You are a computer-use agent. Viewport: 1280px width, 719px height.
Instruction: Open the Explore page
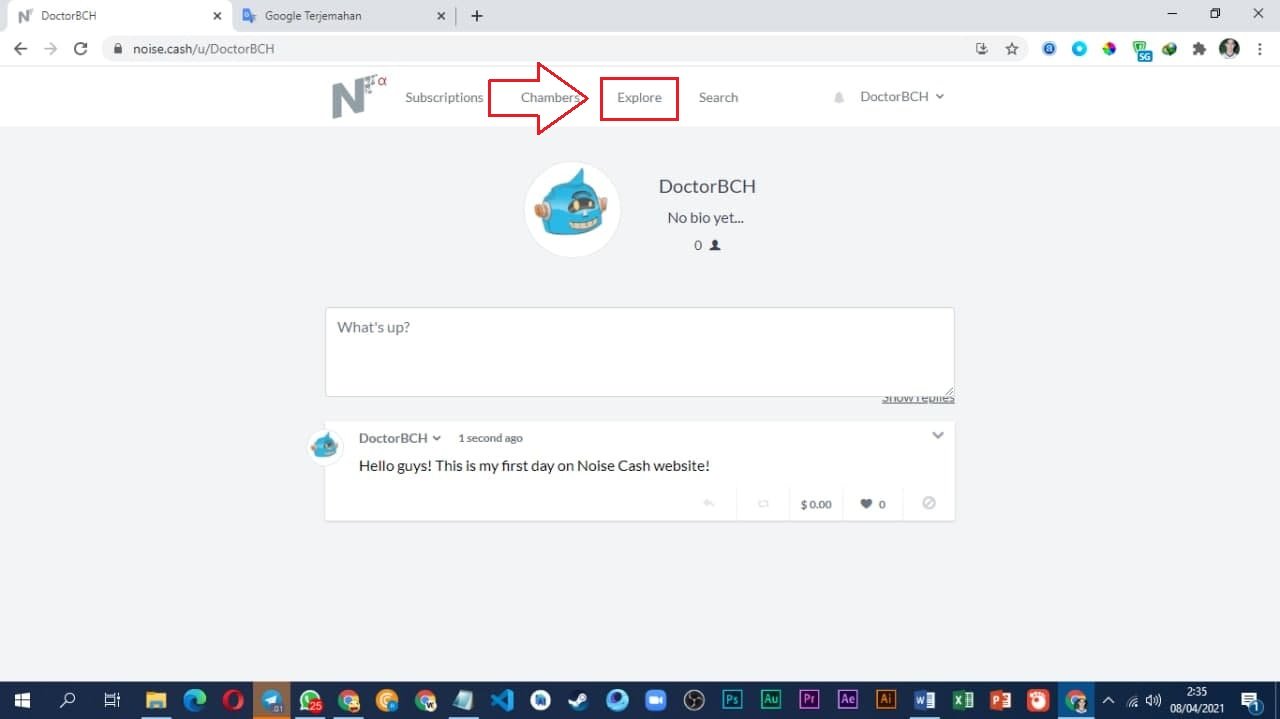639,97
